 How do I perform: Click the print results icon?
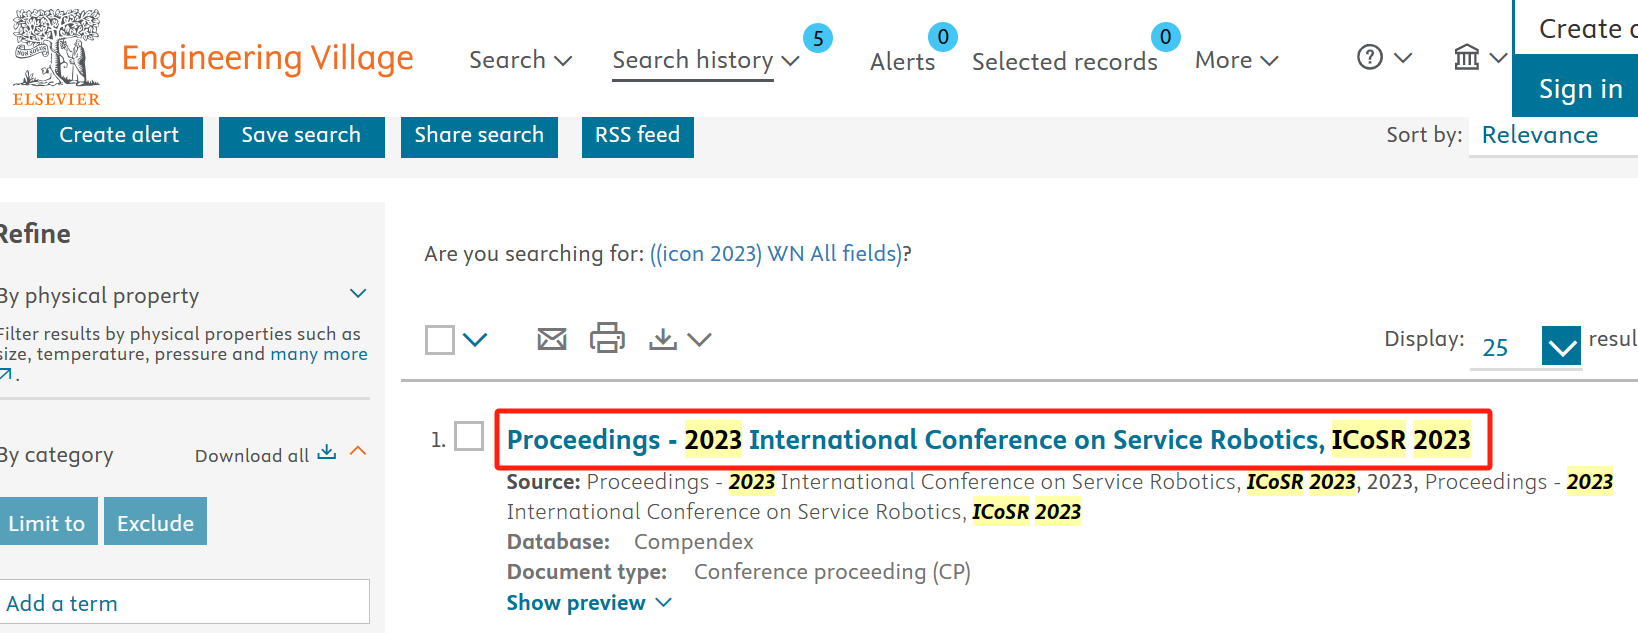click(607, 338)
